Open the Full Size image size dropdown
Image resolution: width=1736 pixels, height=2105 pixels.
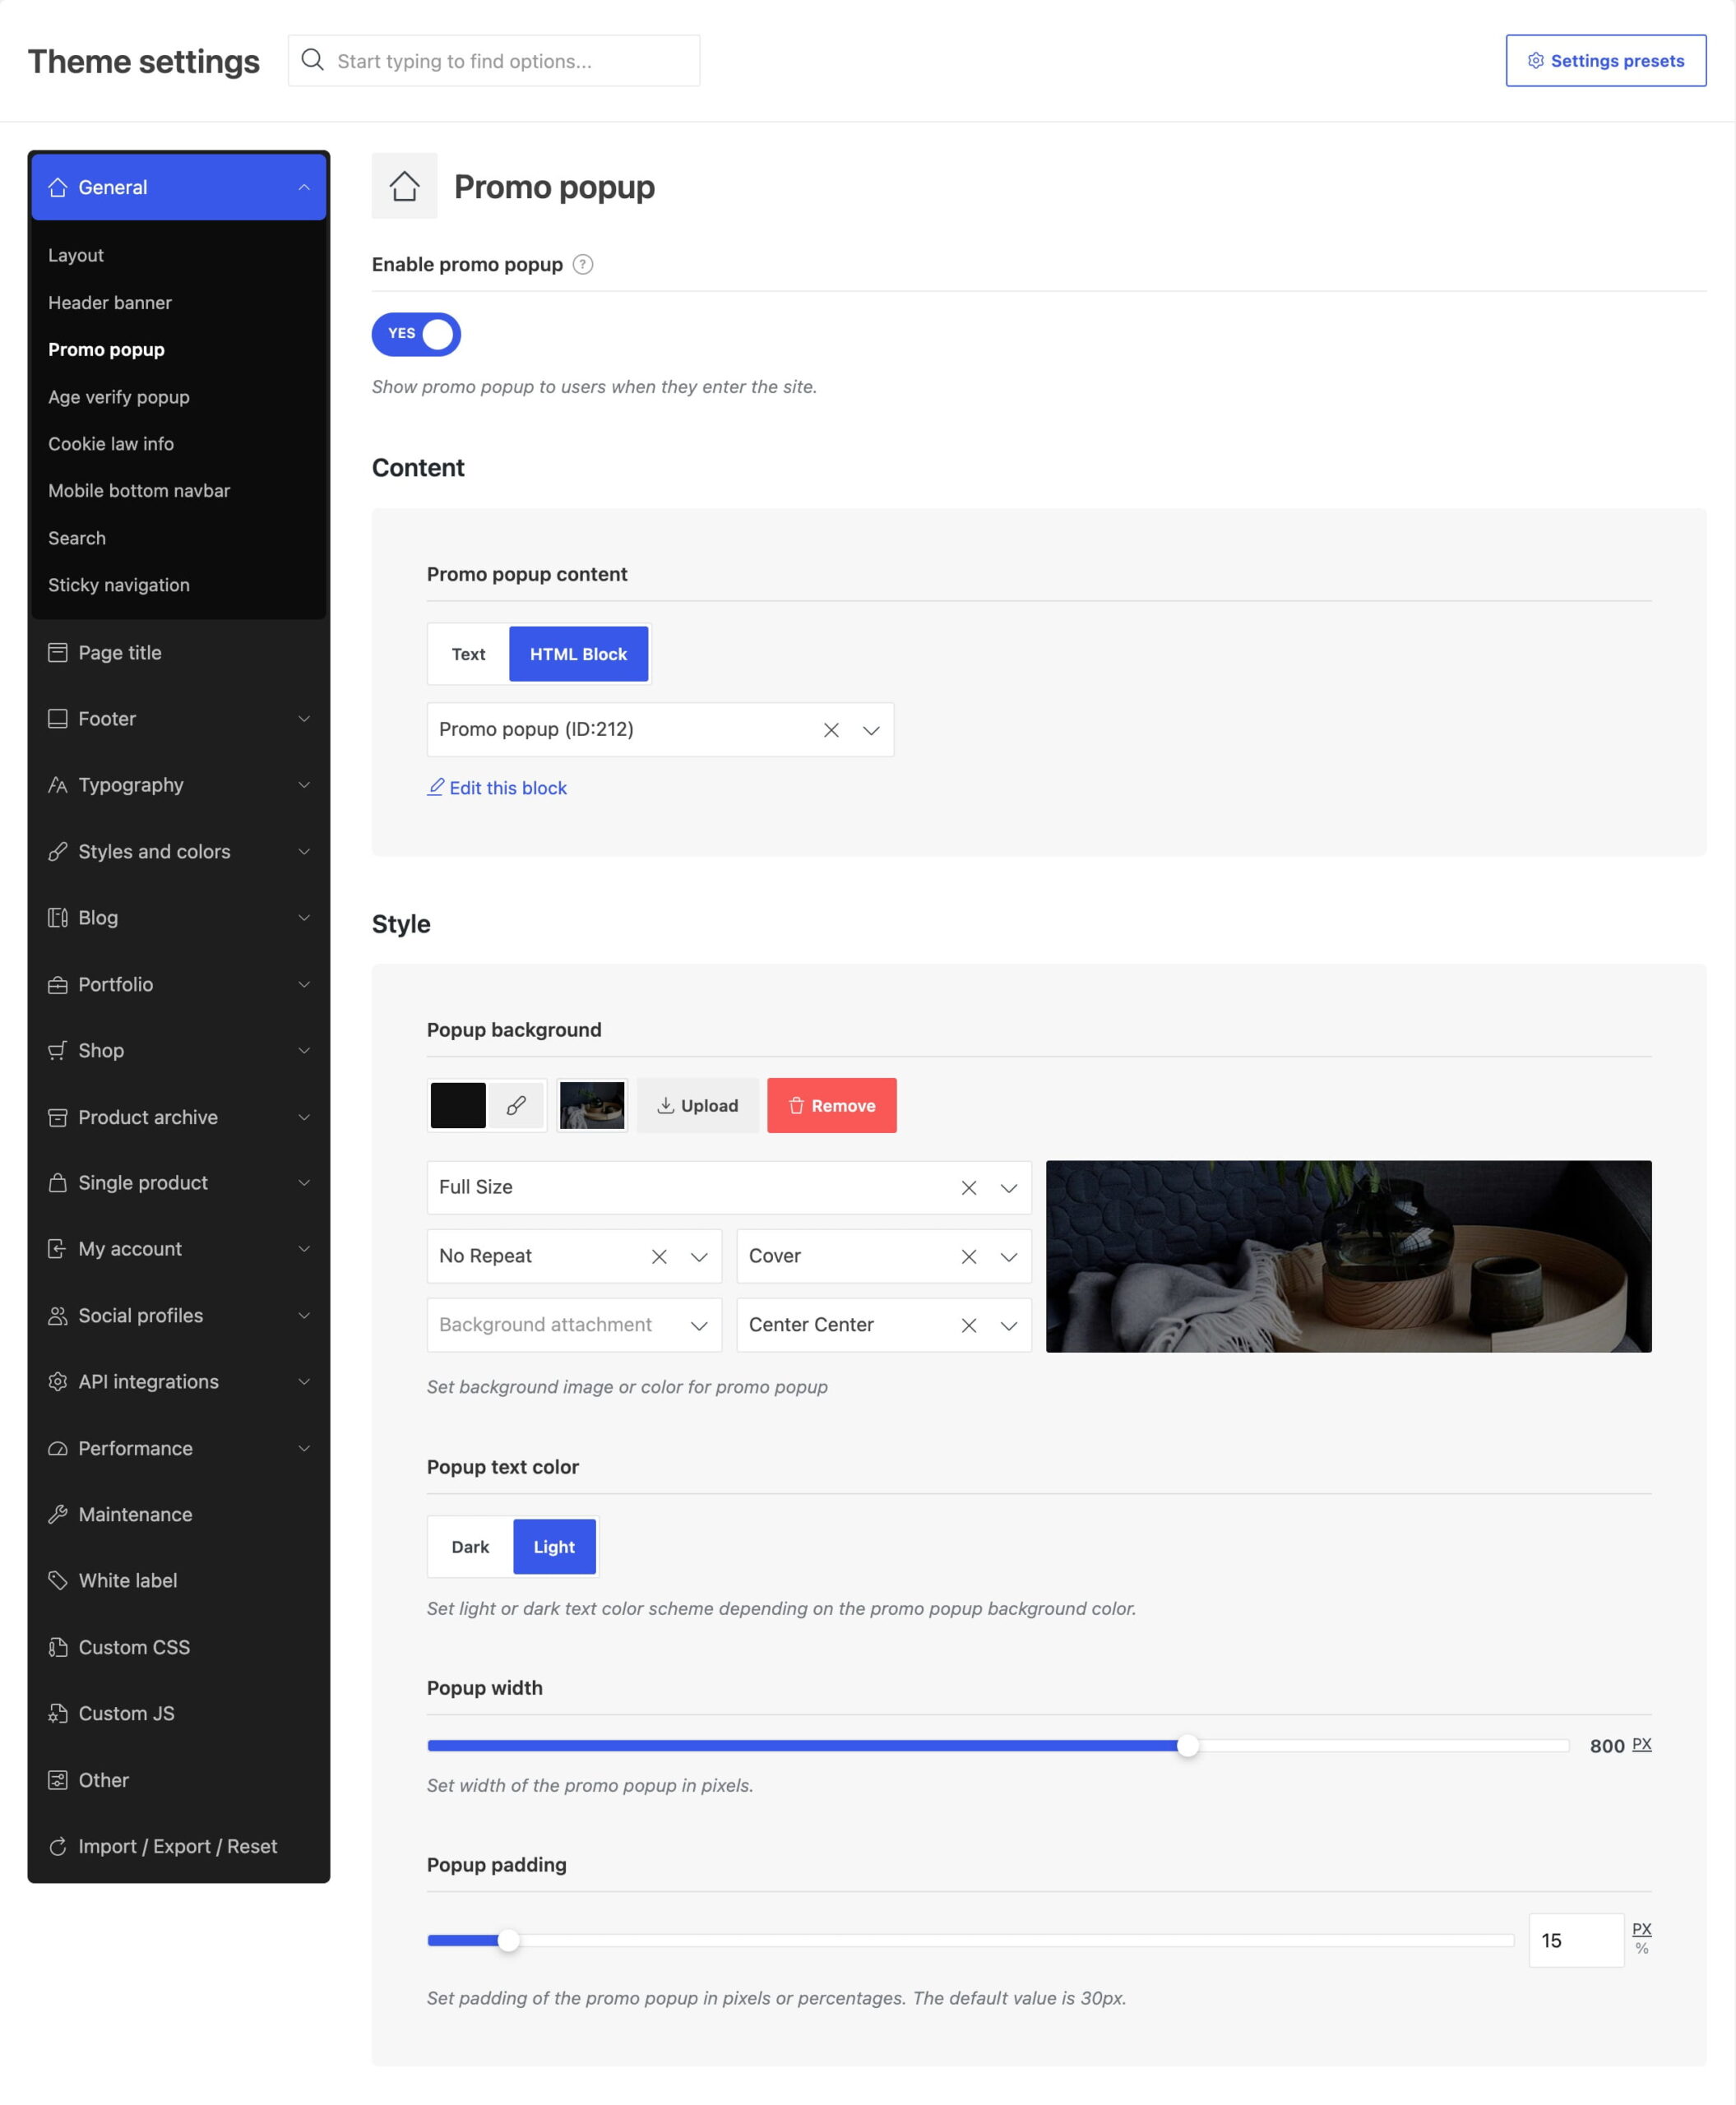coord(1009,1188)
